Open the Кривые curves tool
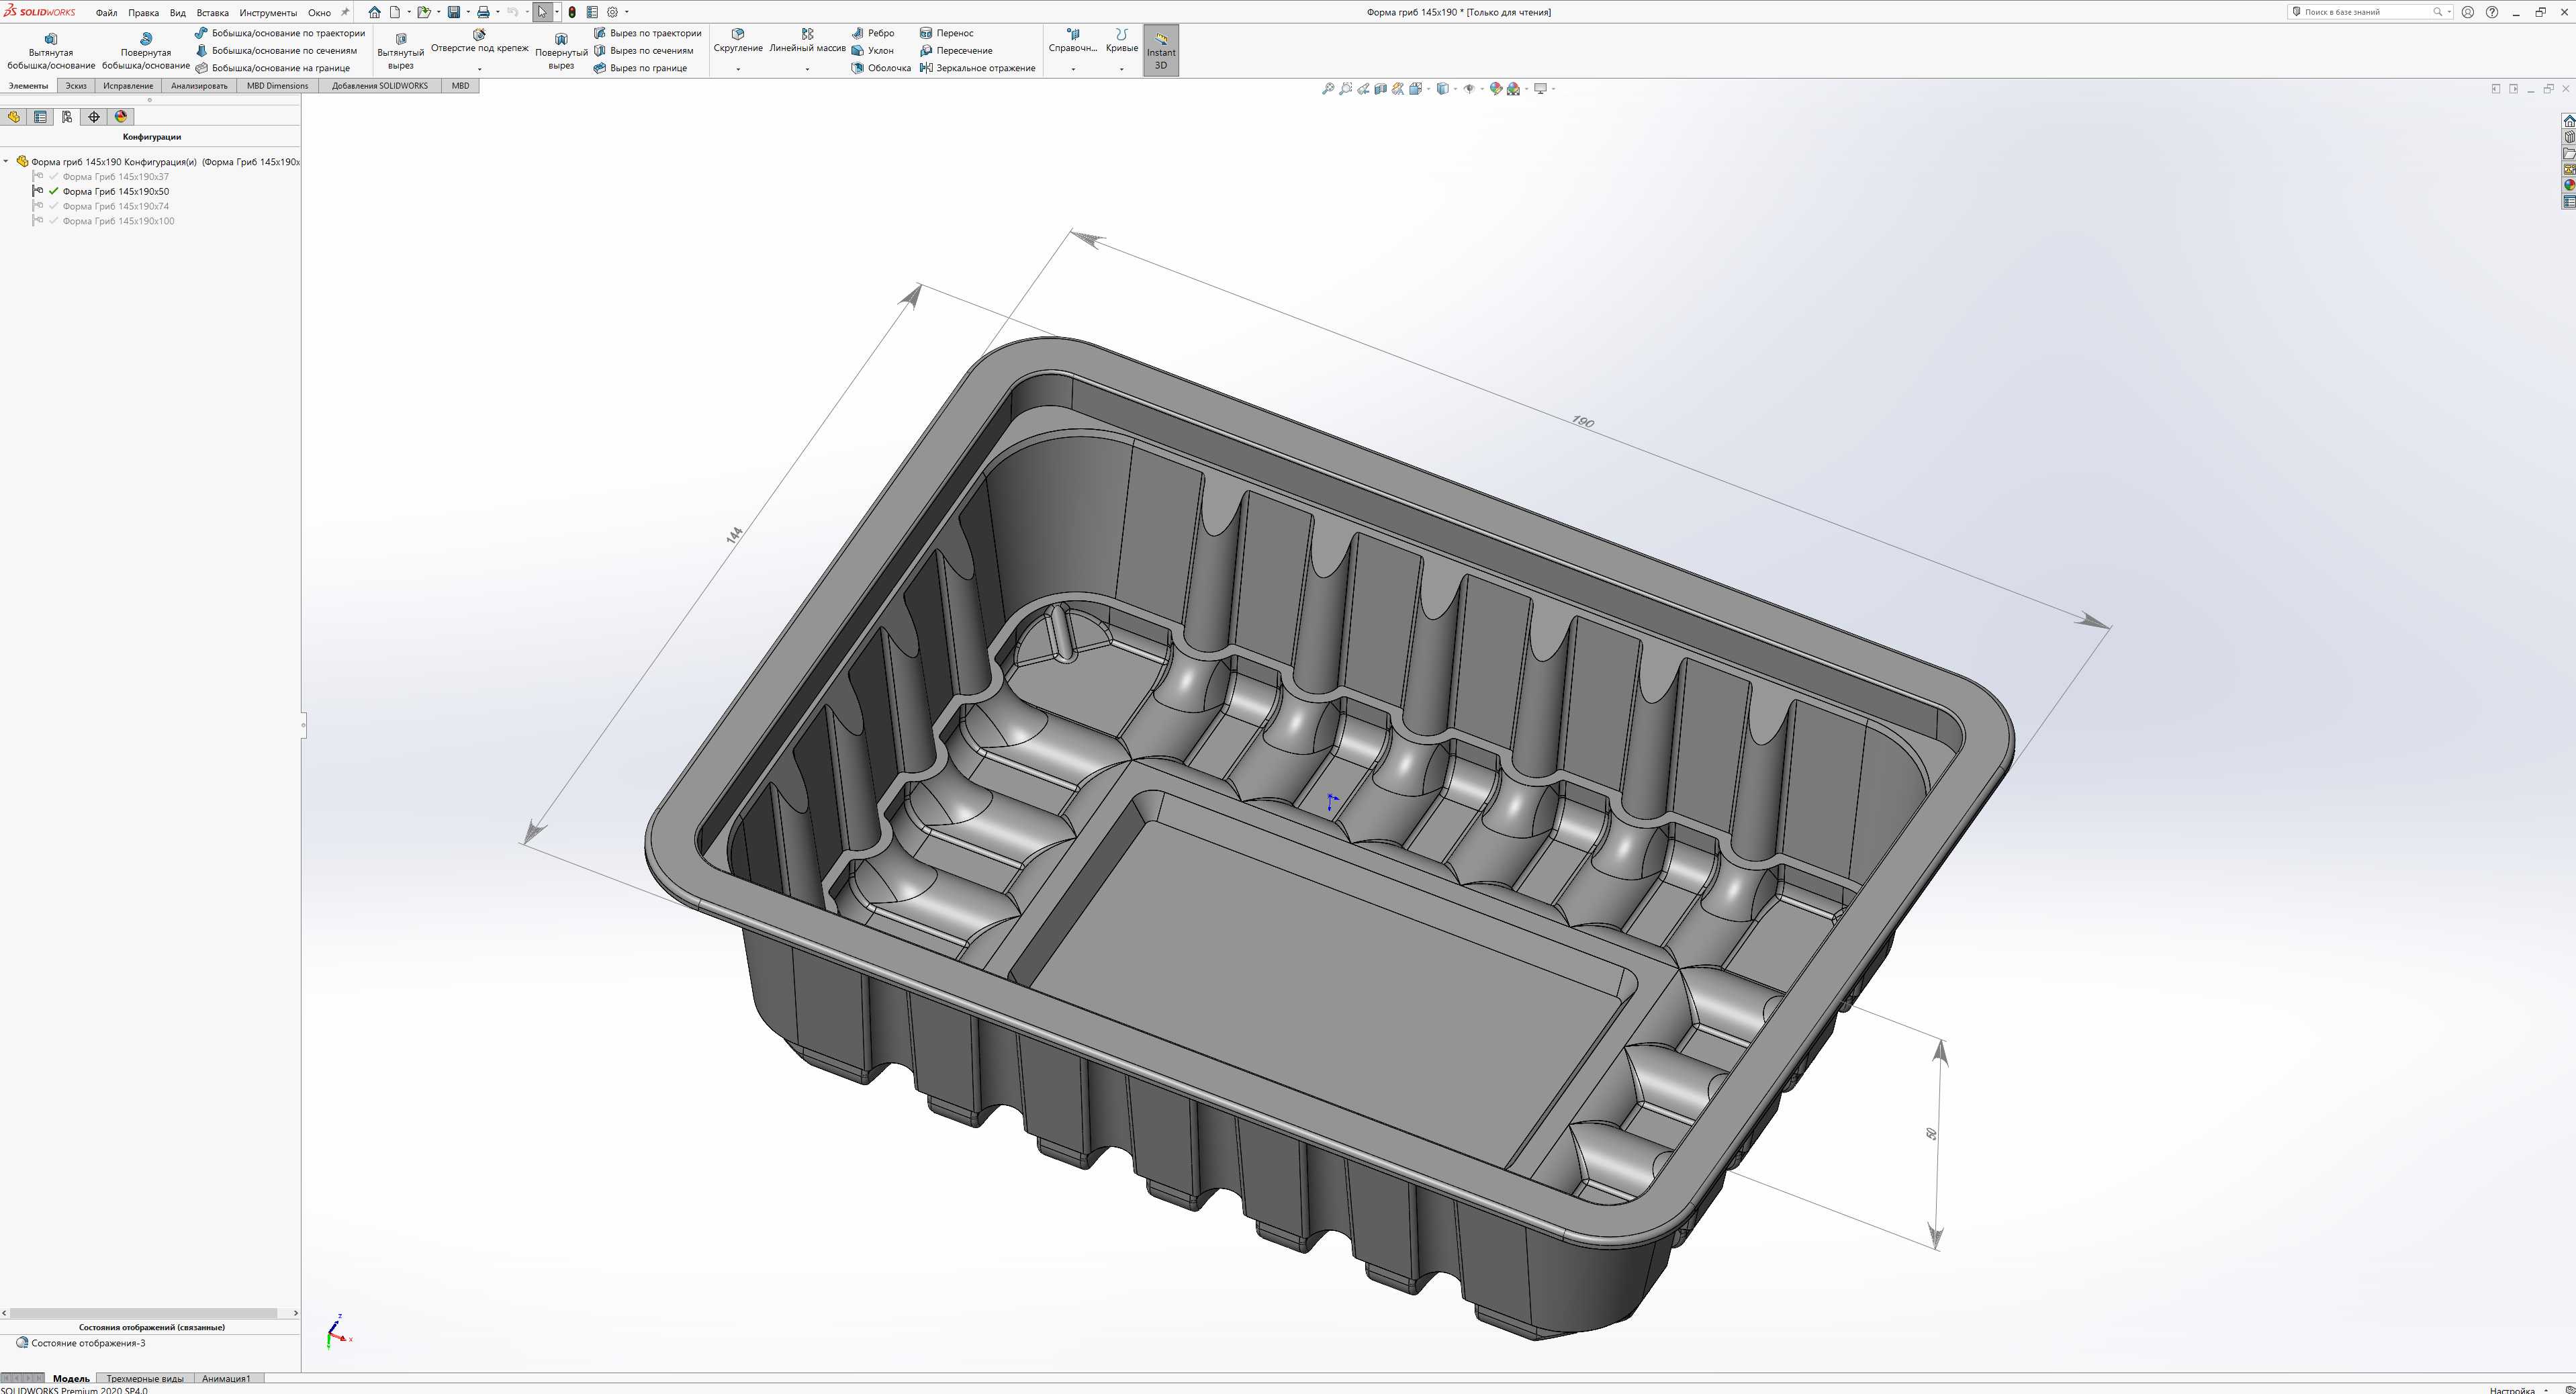This screenshot has height=1394, width=2576. point(1122,41)
